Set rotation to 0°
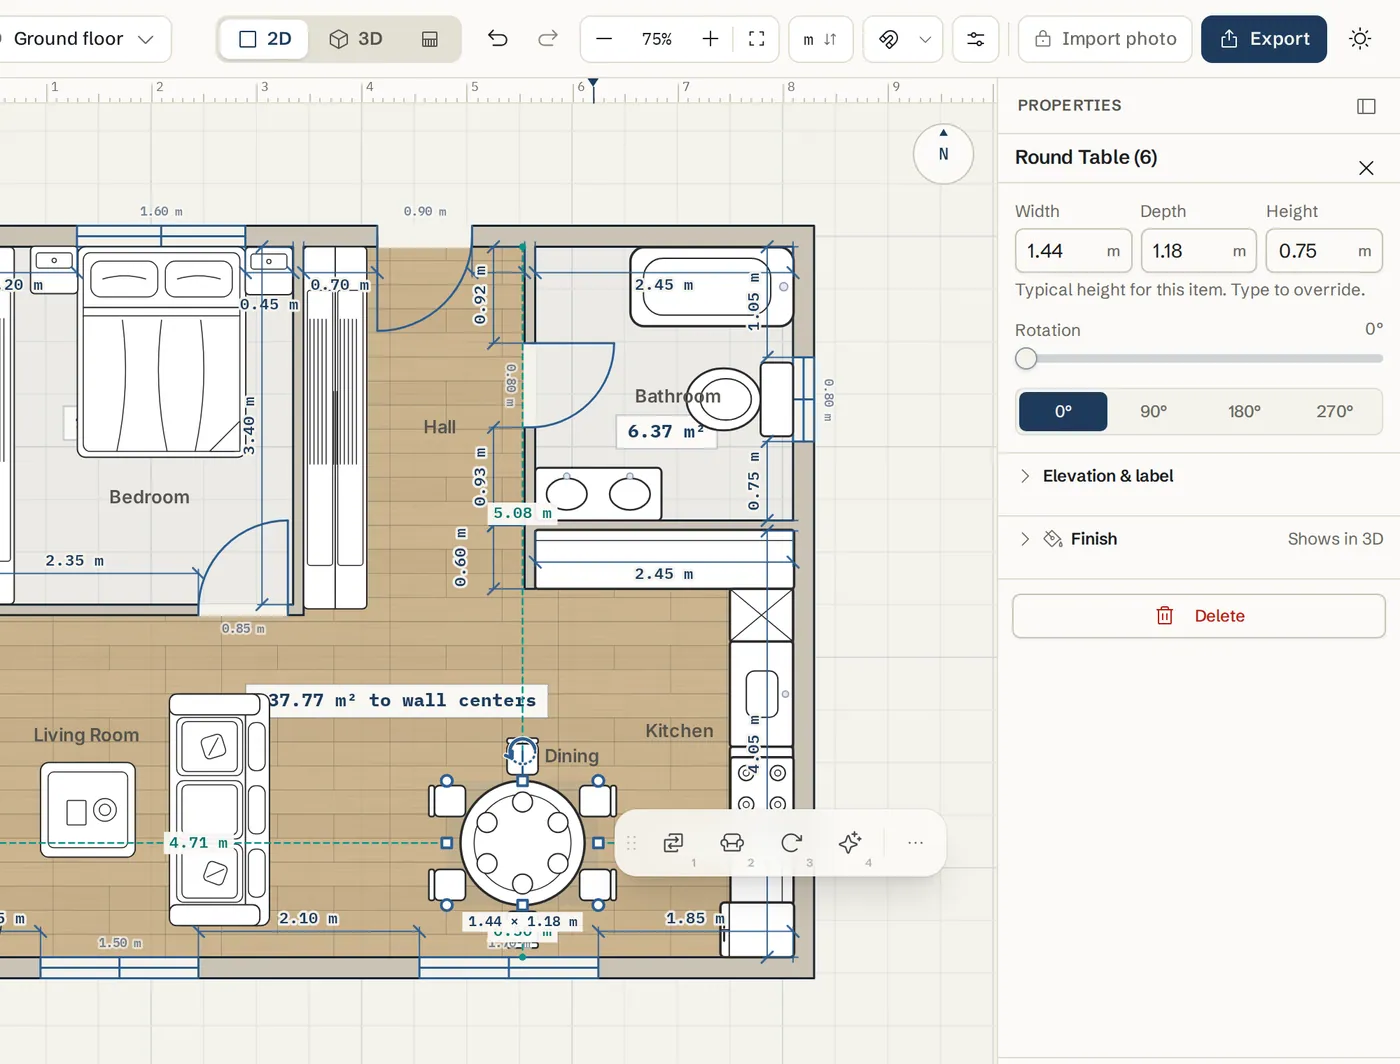Image resolution: width=1400 pixels, height=1064 pixels. (x=1063, y=411)
